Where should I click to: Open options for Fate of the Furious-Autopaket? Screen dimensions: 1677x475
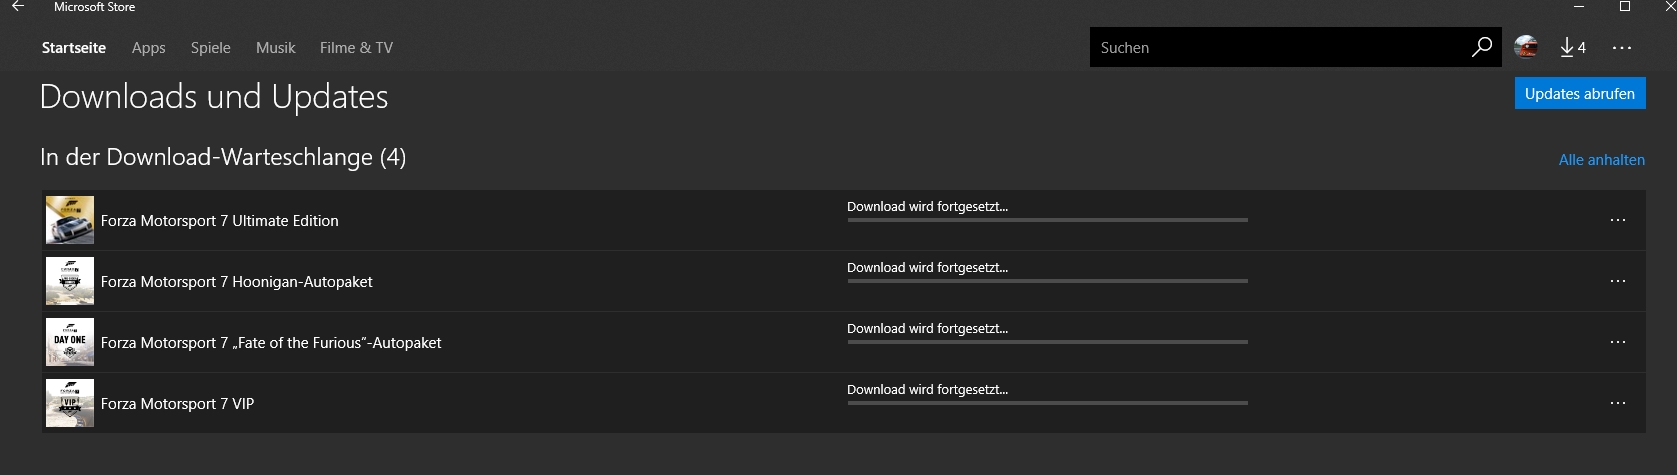coord(1618,342)
